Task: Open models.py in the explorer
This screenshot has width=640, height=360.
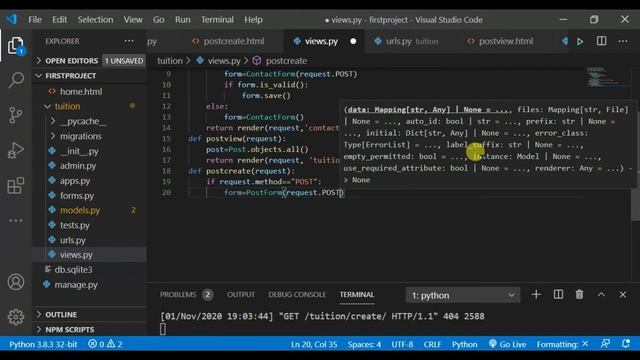Action: (x=80, y=210)
